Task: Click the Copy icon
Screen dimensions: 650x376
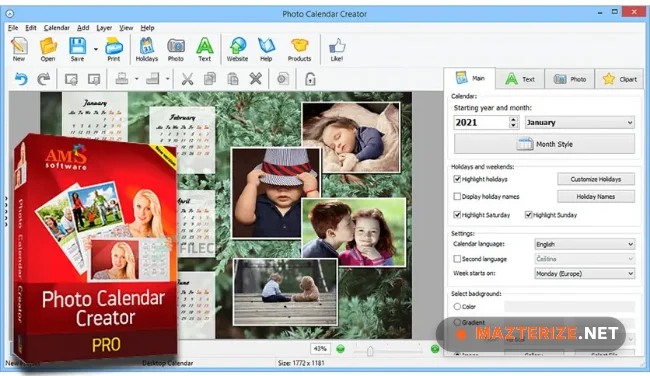Action: click(x=210, y=79)
